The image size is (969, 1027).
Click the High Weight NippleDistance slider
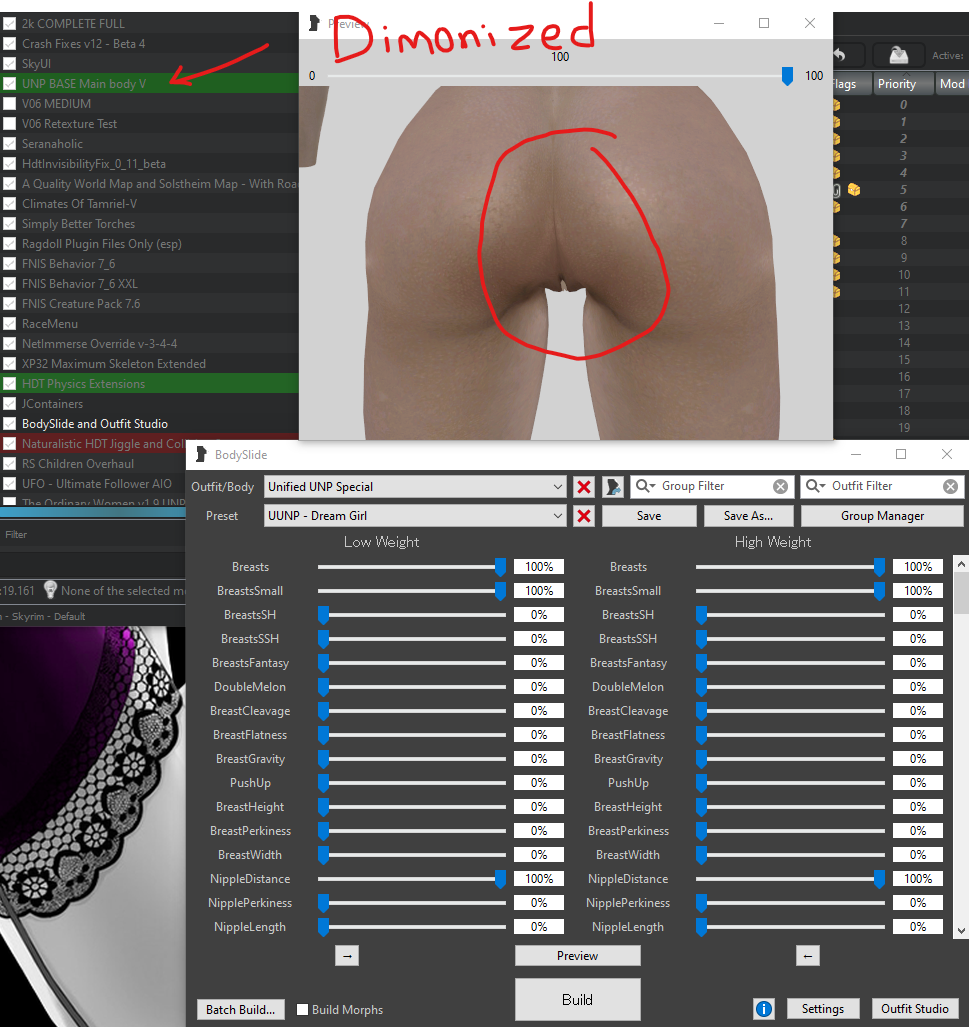click(790, 879)
